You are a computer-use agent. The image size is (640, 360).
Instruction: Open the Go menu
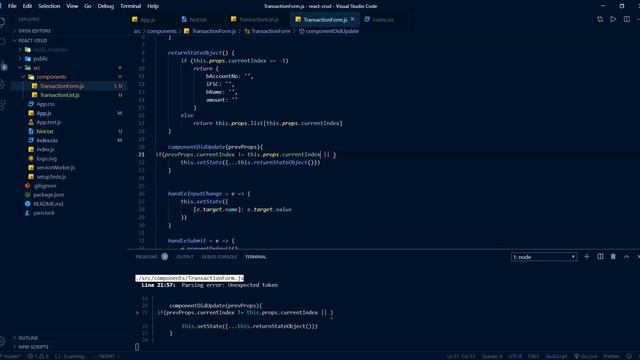[x=88, y=6]
